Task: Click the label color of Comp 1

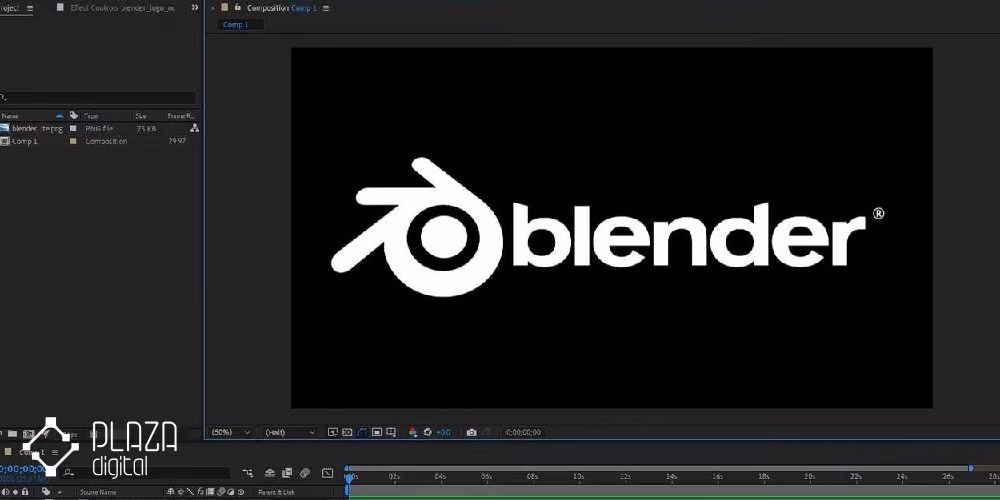Action: pos(73,141)
